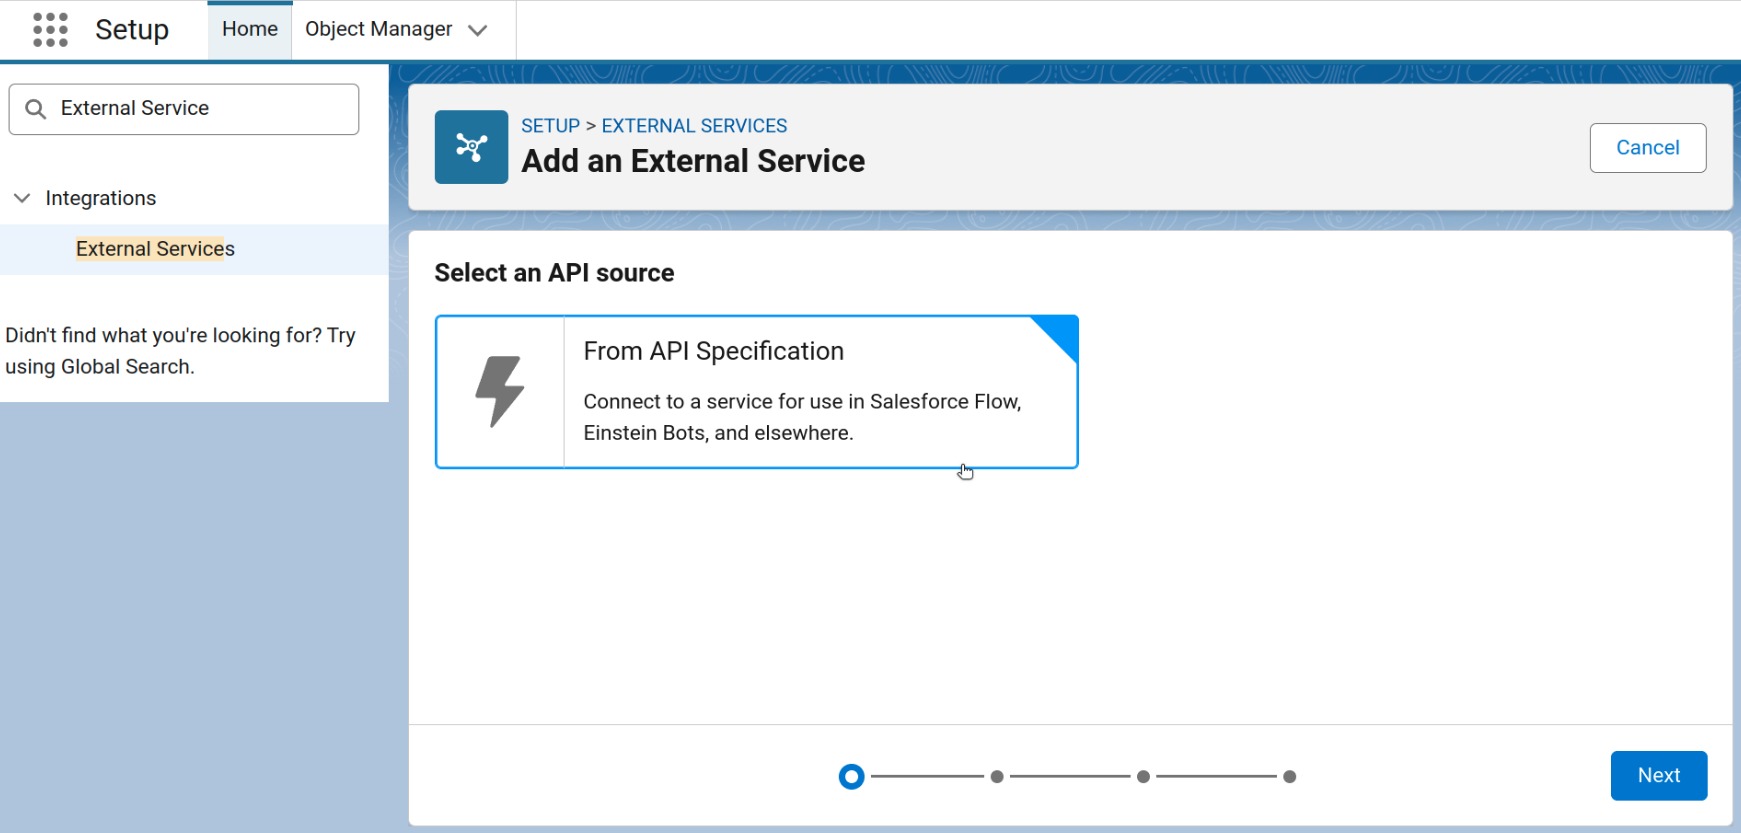Select External Services in the sidebar
Screen dimensions: 1741x833
155,249
